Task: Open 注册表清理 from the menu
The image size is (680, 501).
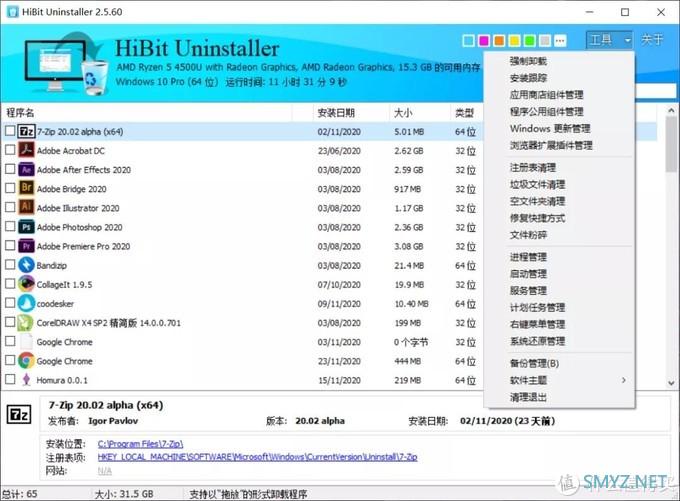Action: [x=532, y=167]
